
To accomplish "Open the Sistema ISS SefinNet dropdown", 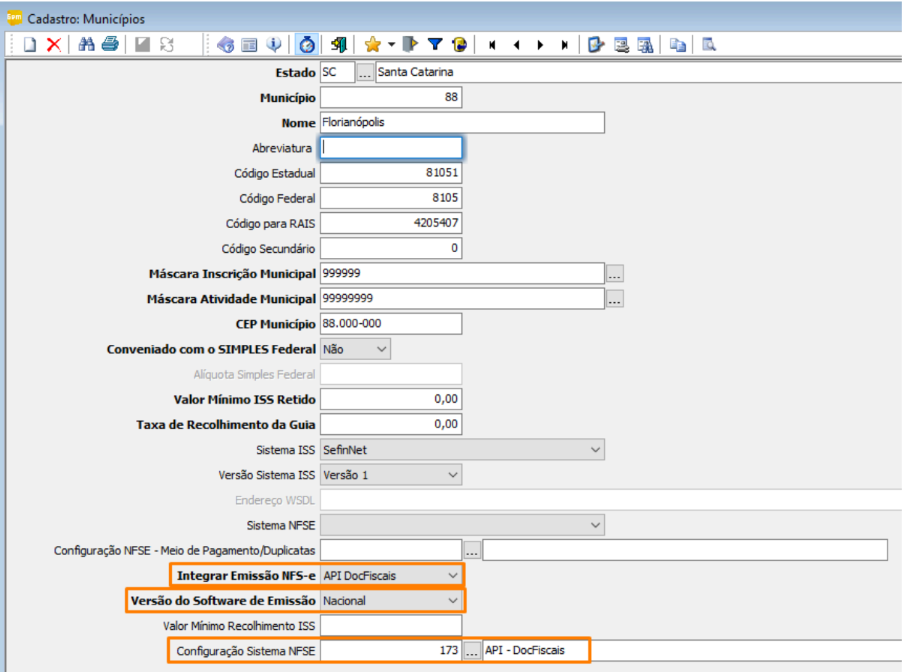I will pos(462,450).
